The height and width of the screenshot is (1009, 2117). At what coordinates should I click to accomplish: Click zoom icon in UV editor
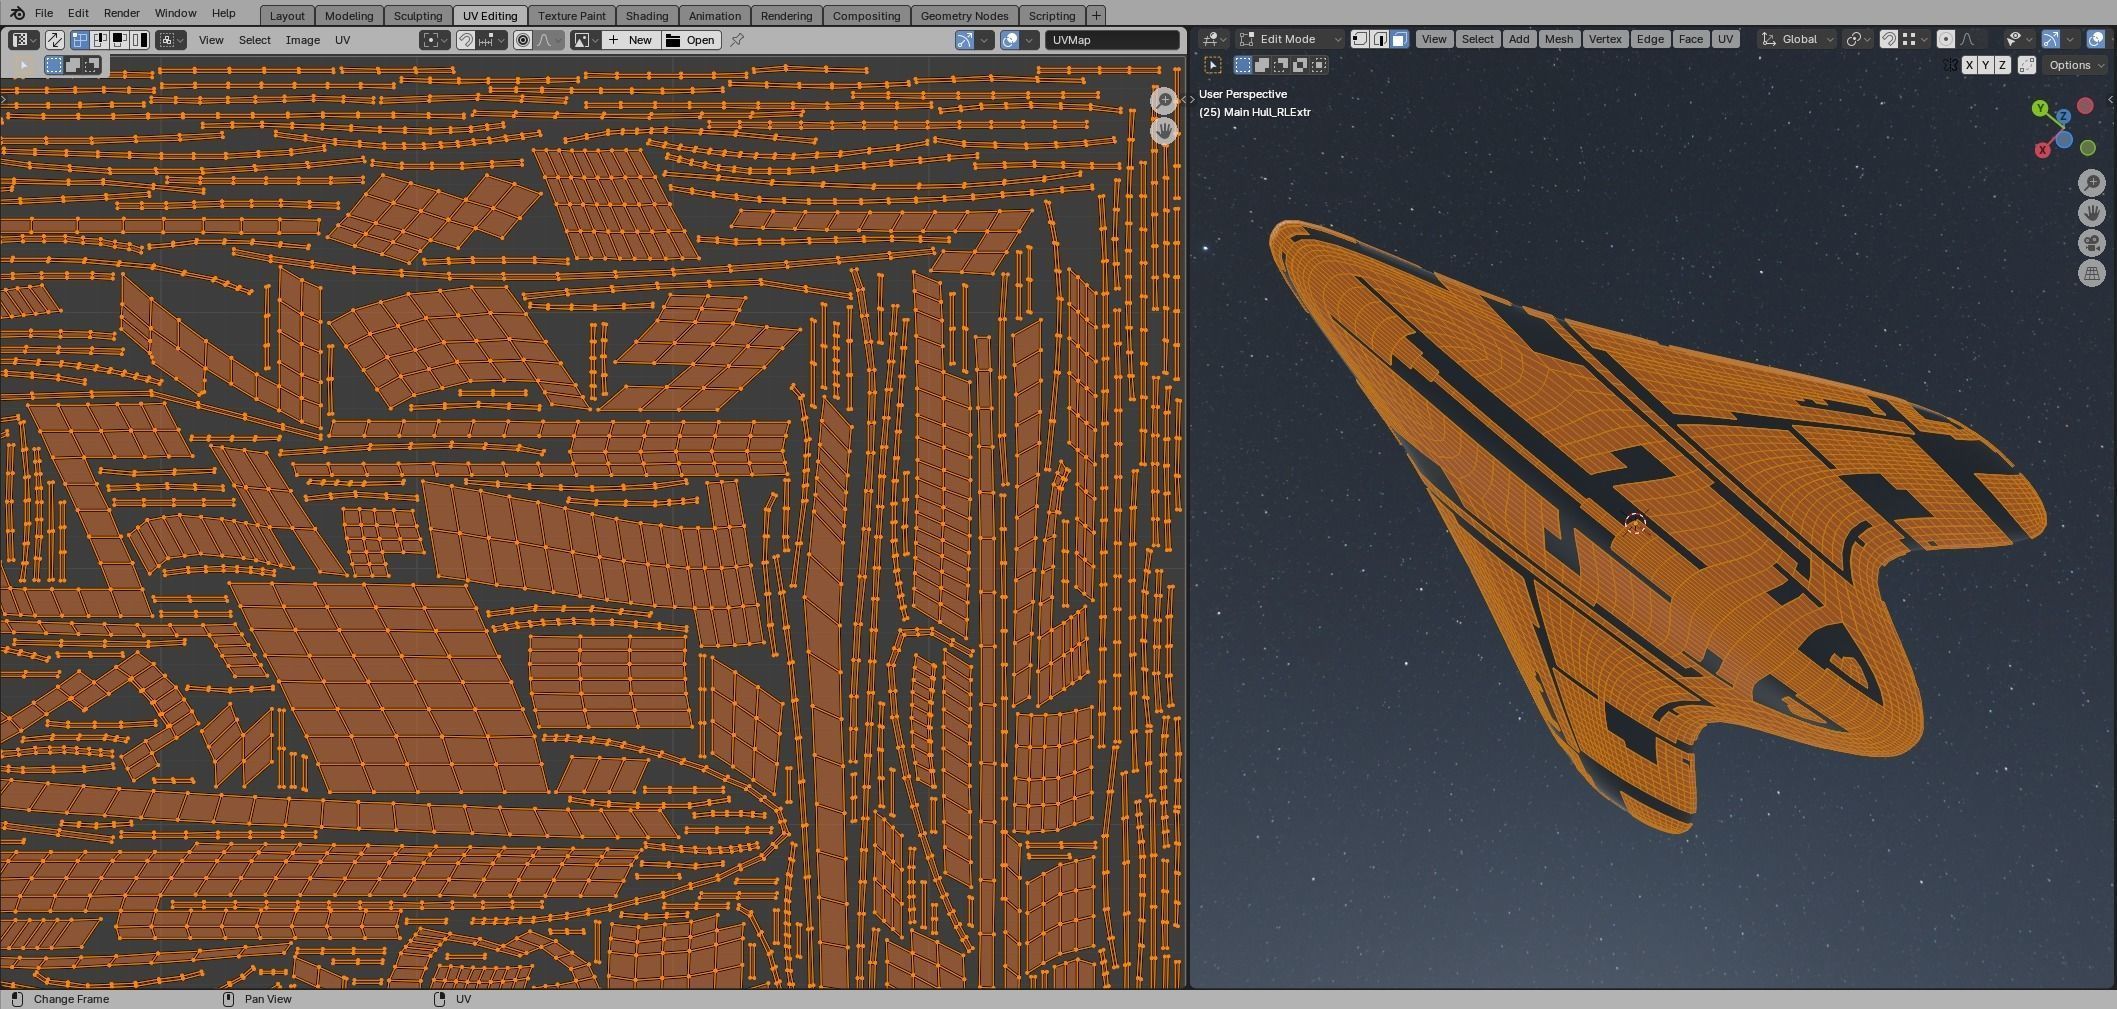[1164, 100]
